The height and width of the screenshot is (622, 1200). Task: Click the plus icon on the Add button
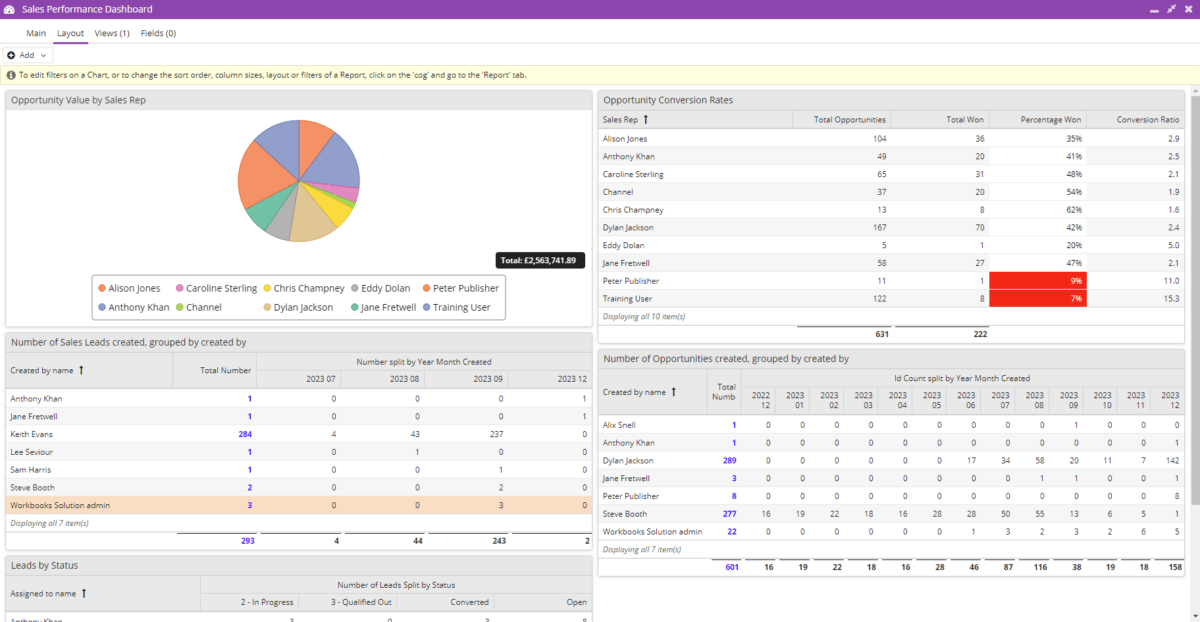[9, 54]
